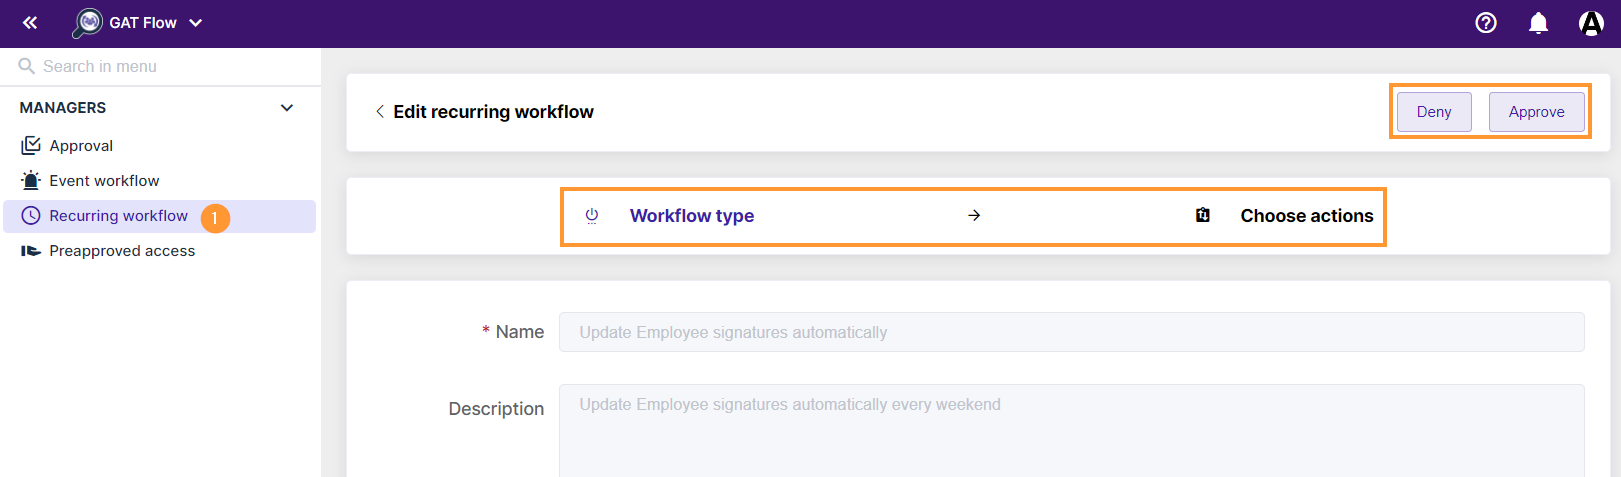This screenshot has height=477, width=1621.
Task: Deny the recurring workflow request
Action: pos(1434,112)
